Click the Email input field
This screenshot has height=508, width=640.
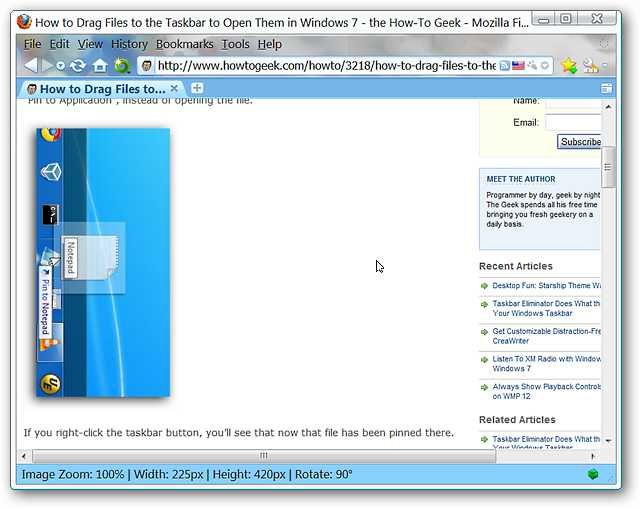pos(573,122)
